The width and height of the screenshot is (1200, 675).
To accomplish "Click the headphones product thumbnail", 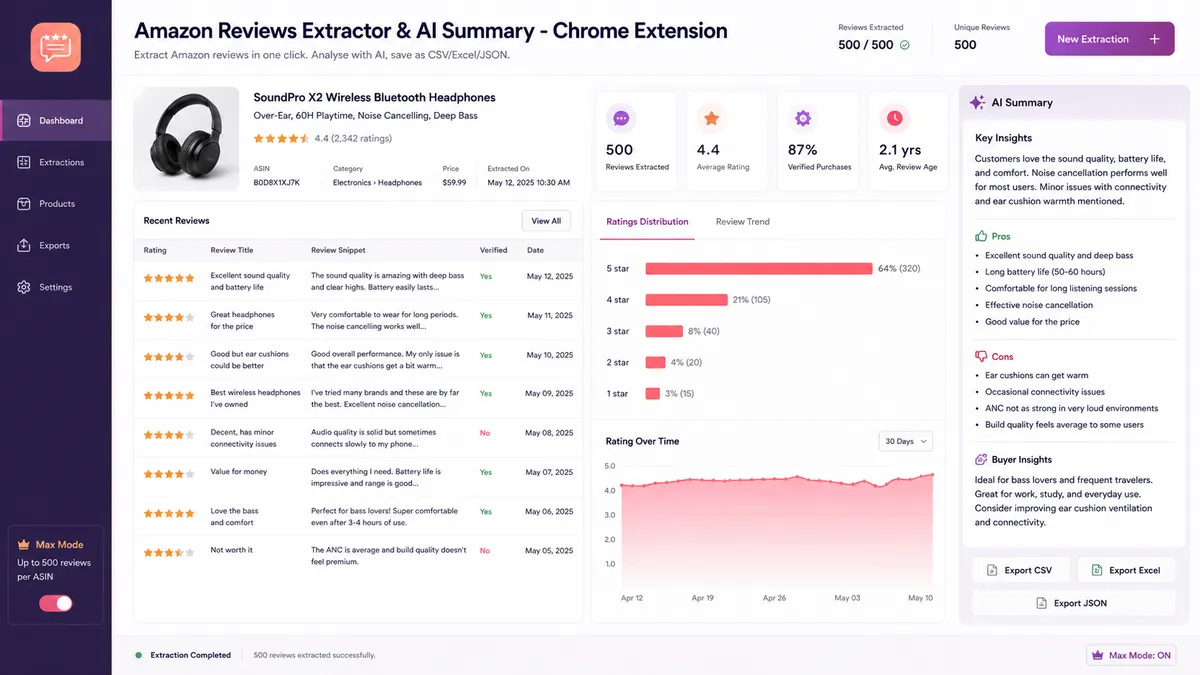I will tap(186, 140).
